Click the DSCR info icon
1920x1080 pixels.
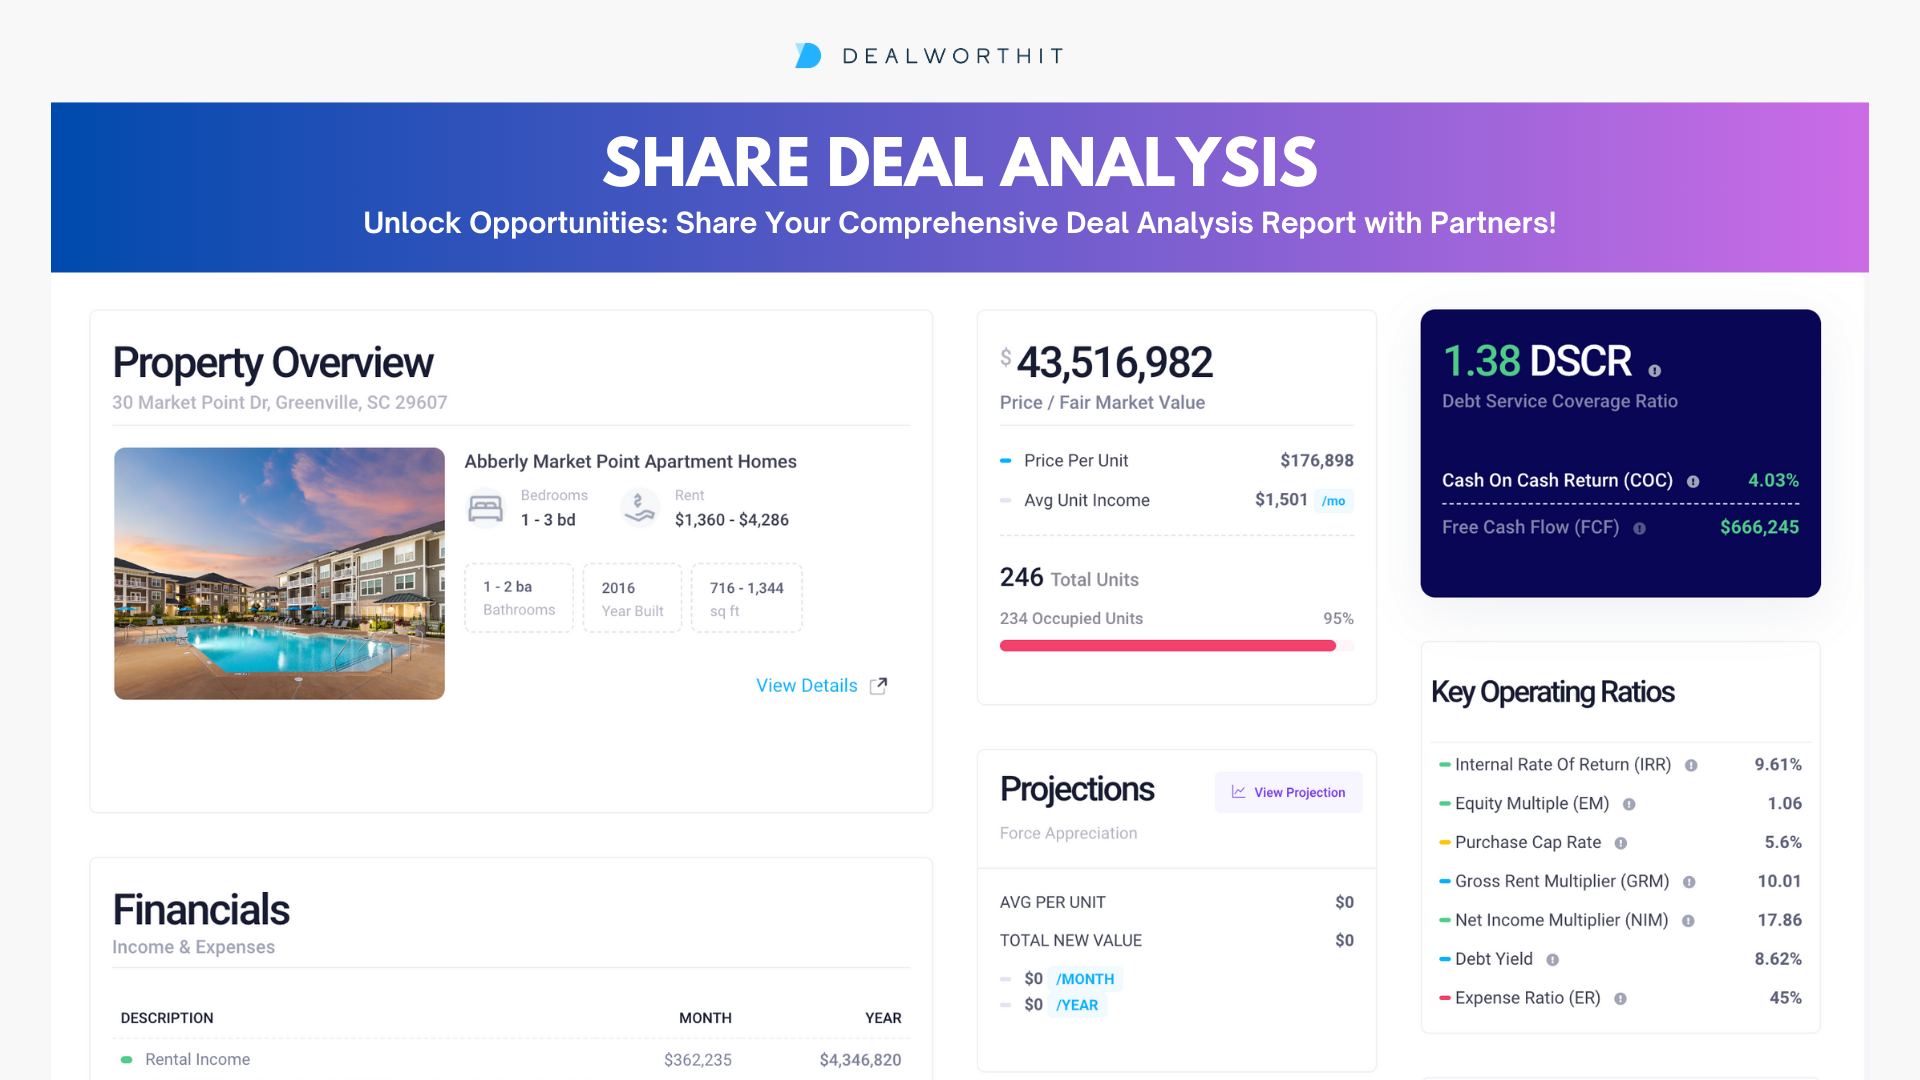point(1655,371)
